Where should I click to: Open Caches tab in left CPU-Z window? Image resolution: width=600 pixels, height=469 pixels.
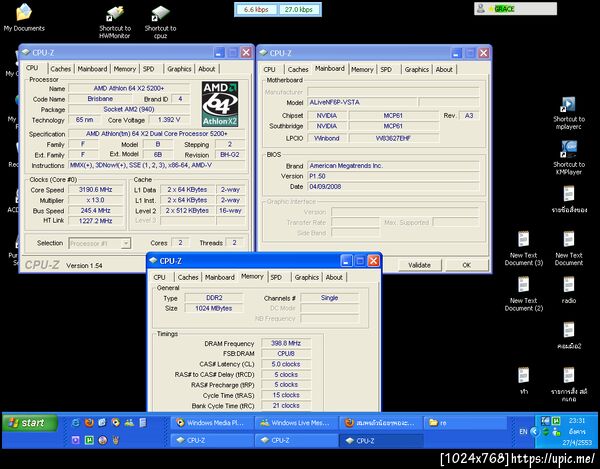pos(61,69)
